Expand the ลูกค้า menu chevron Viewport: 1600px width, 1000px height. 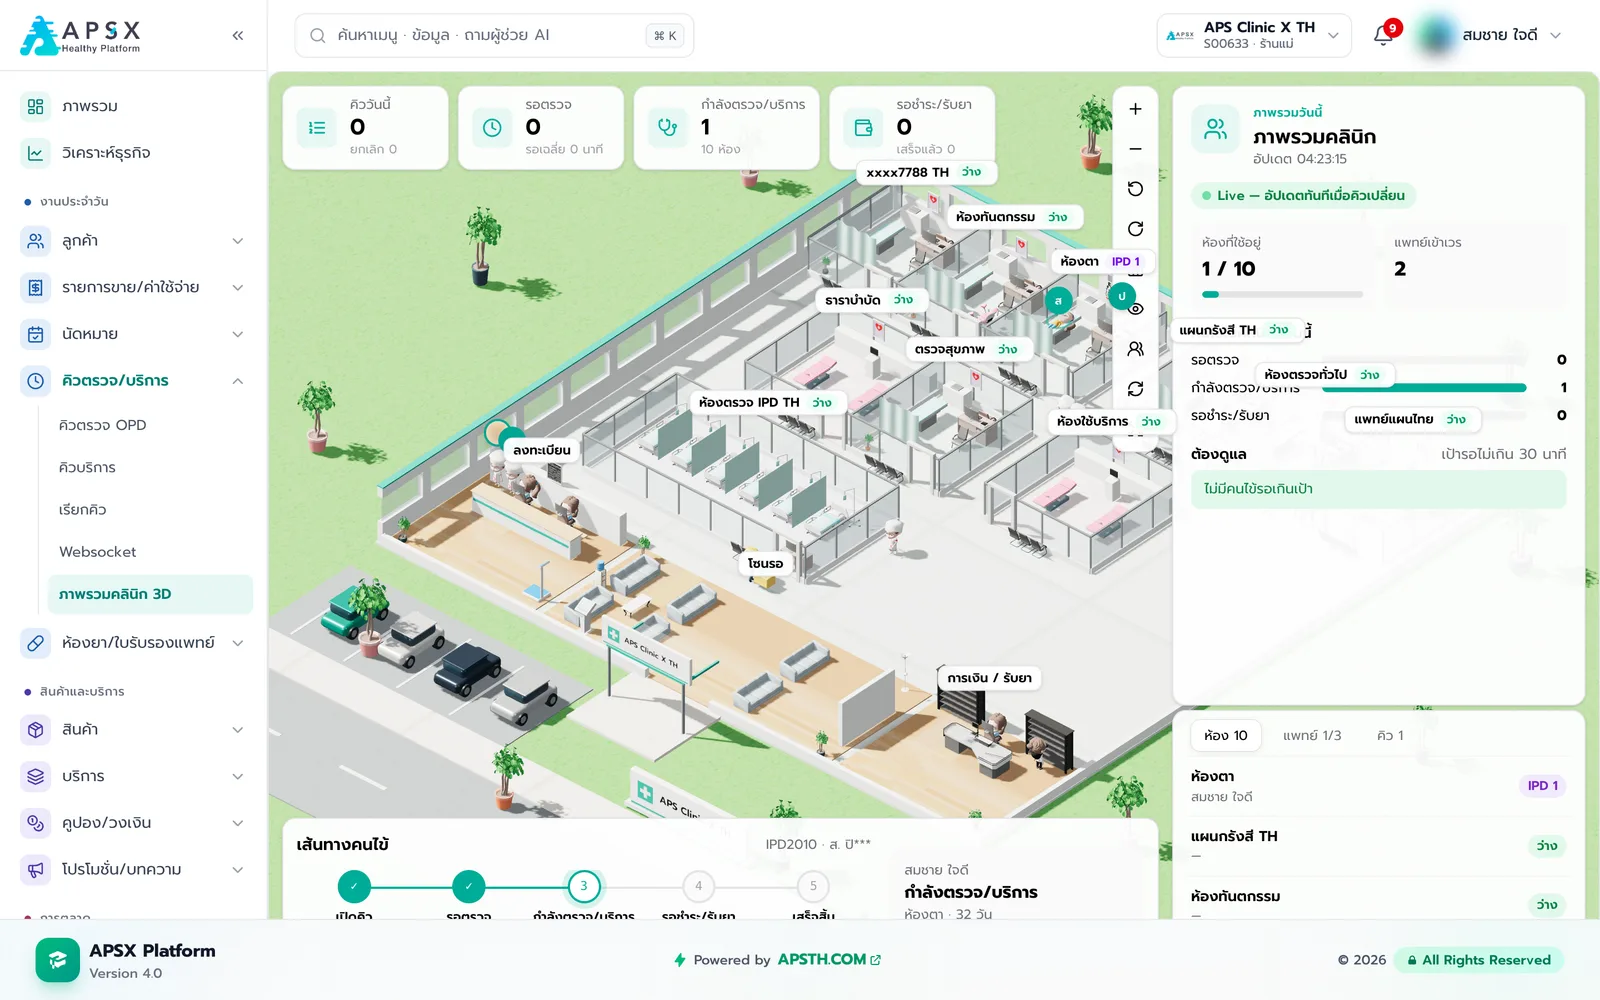click(x=238, y=241)
